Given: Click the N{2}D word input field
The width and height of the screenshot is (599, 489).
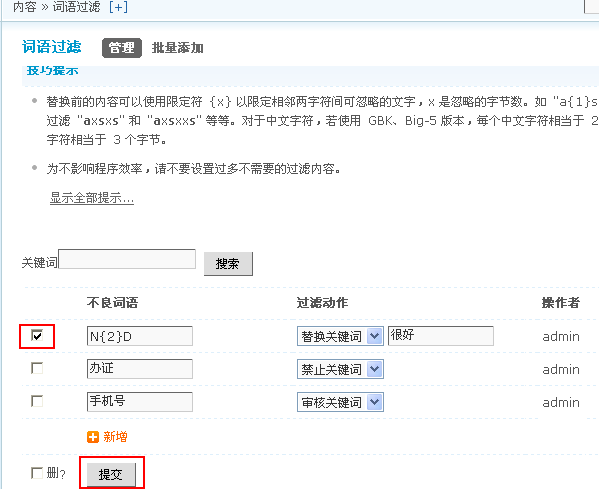Looking at the screenshot, I should coord(140,336).
